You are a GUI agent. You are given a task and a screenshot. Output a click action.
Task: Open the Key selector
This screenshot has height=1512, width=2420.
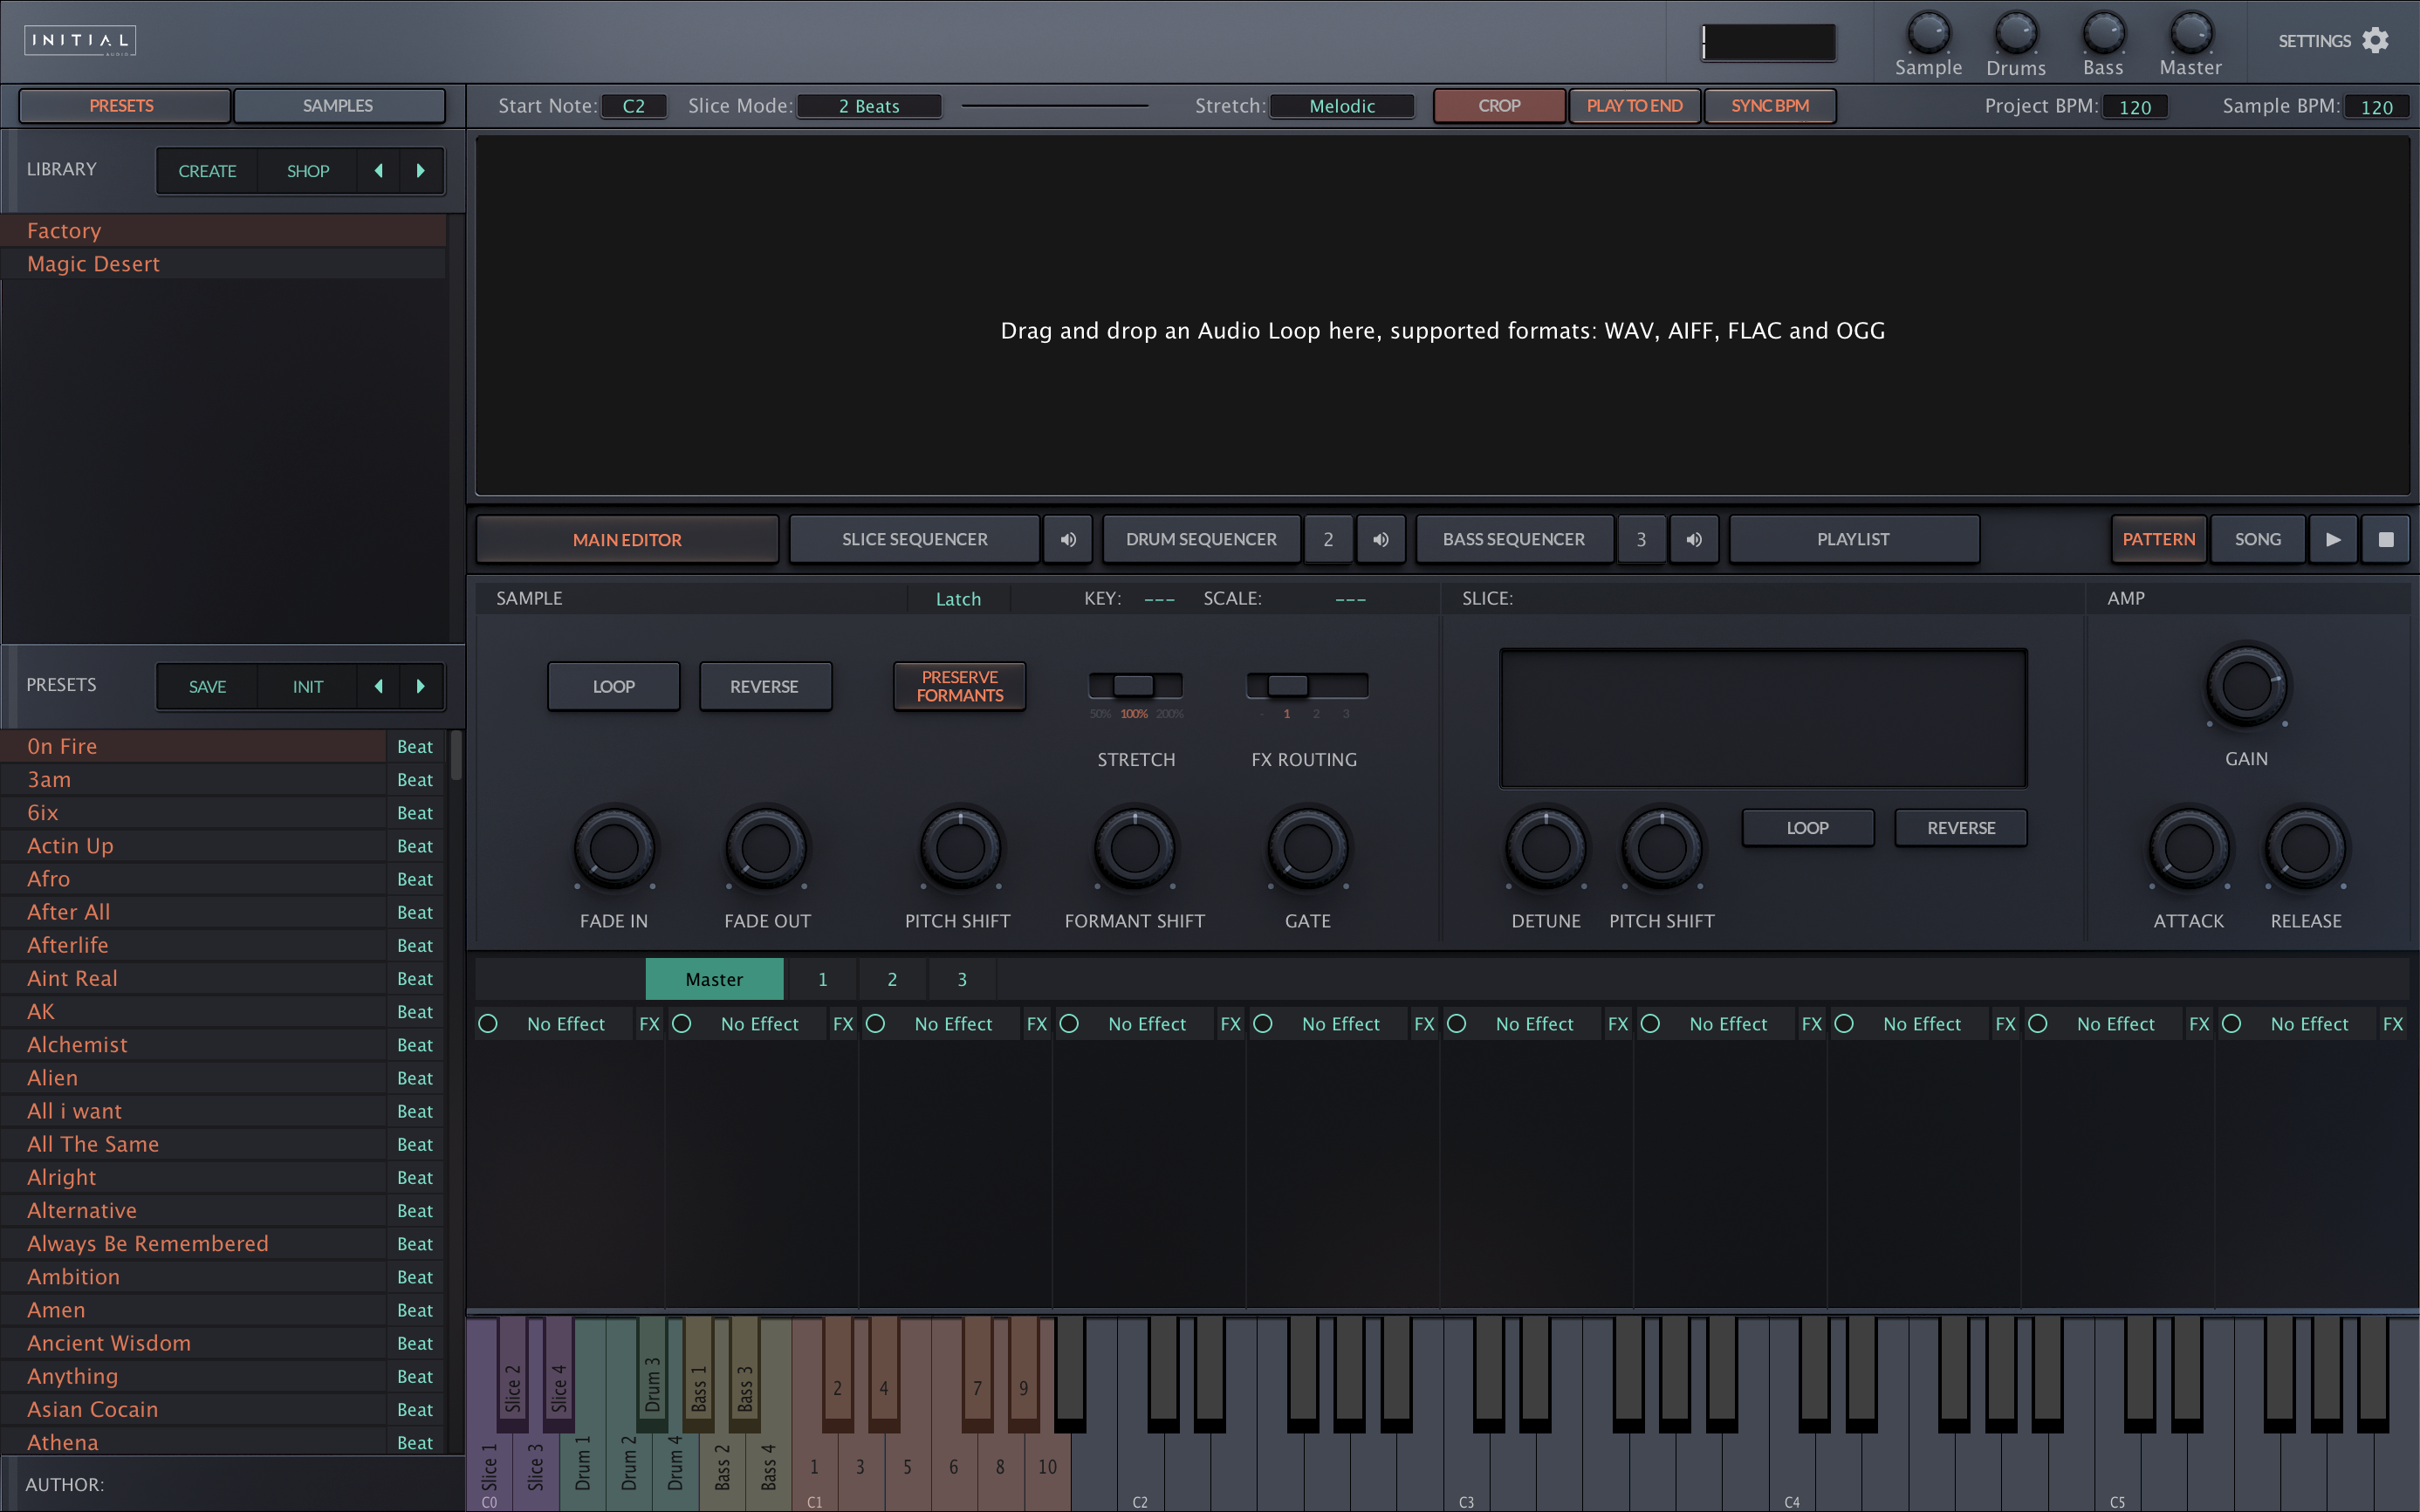pos(1159,599)
